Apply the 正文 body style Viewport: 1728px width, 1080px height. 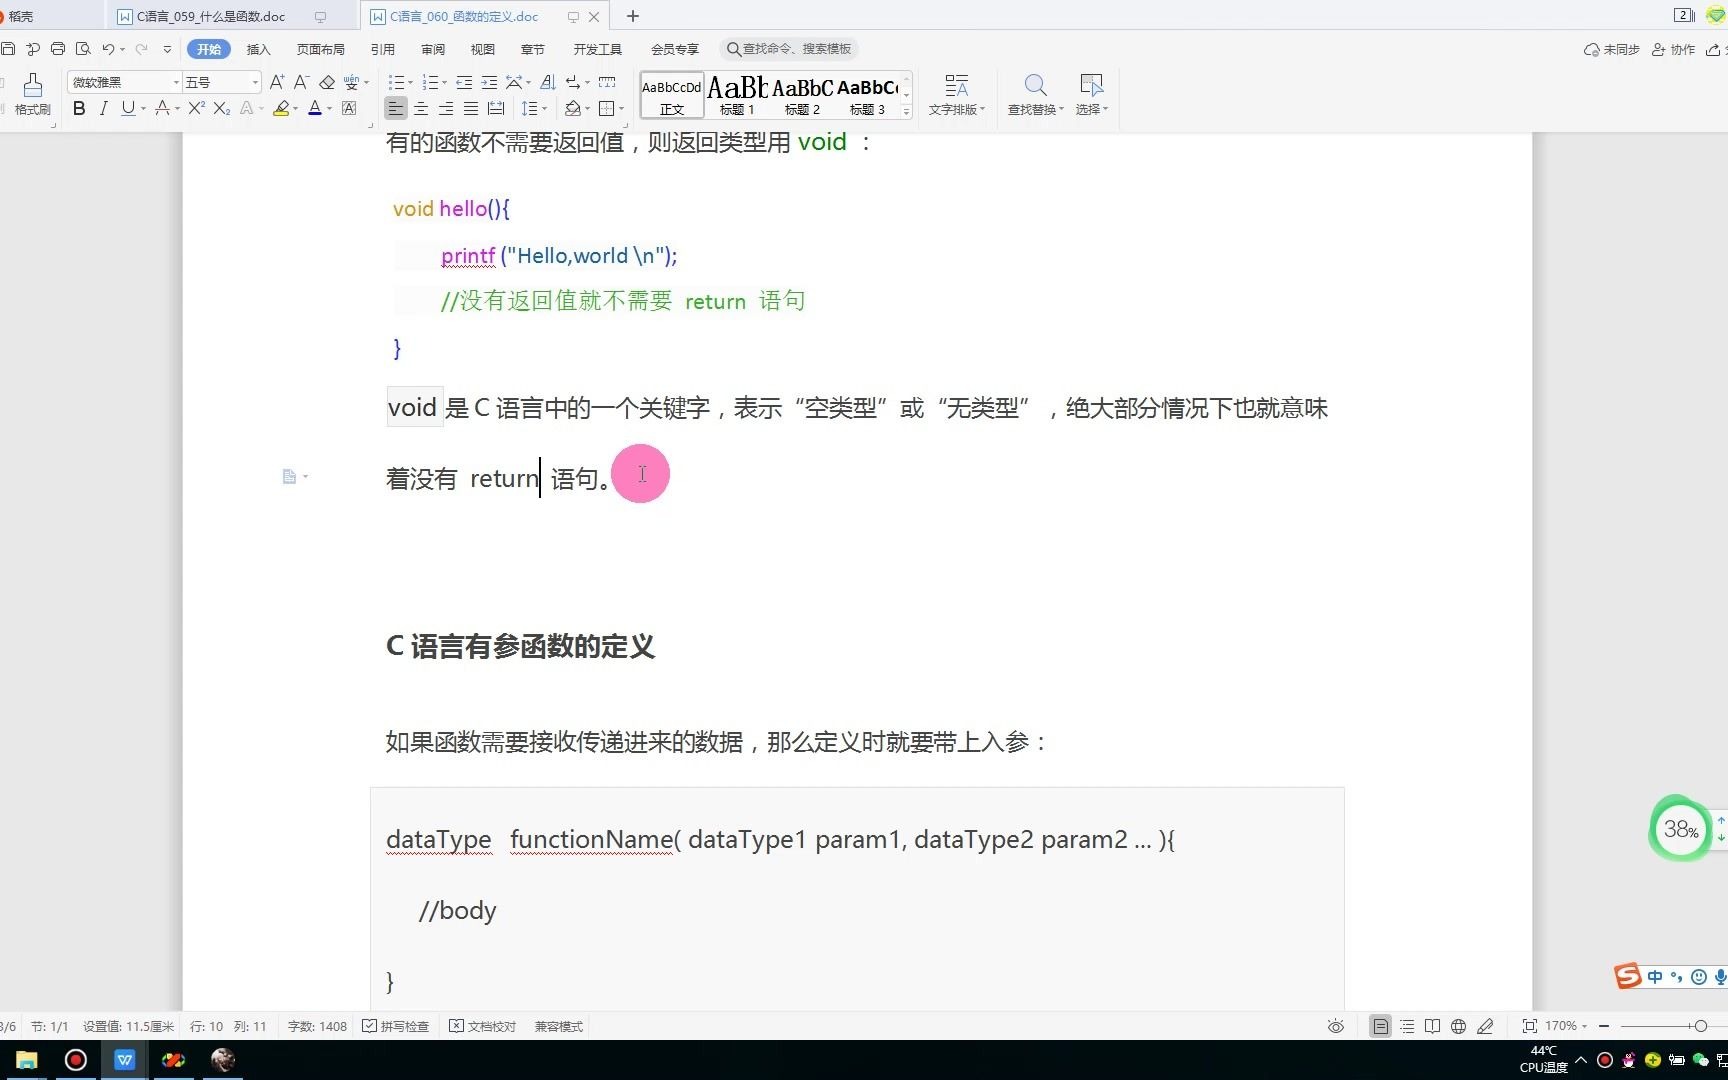(672, 95)
